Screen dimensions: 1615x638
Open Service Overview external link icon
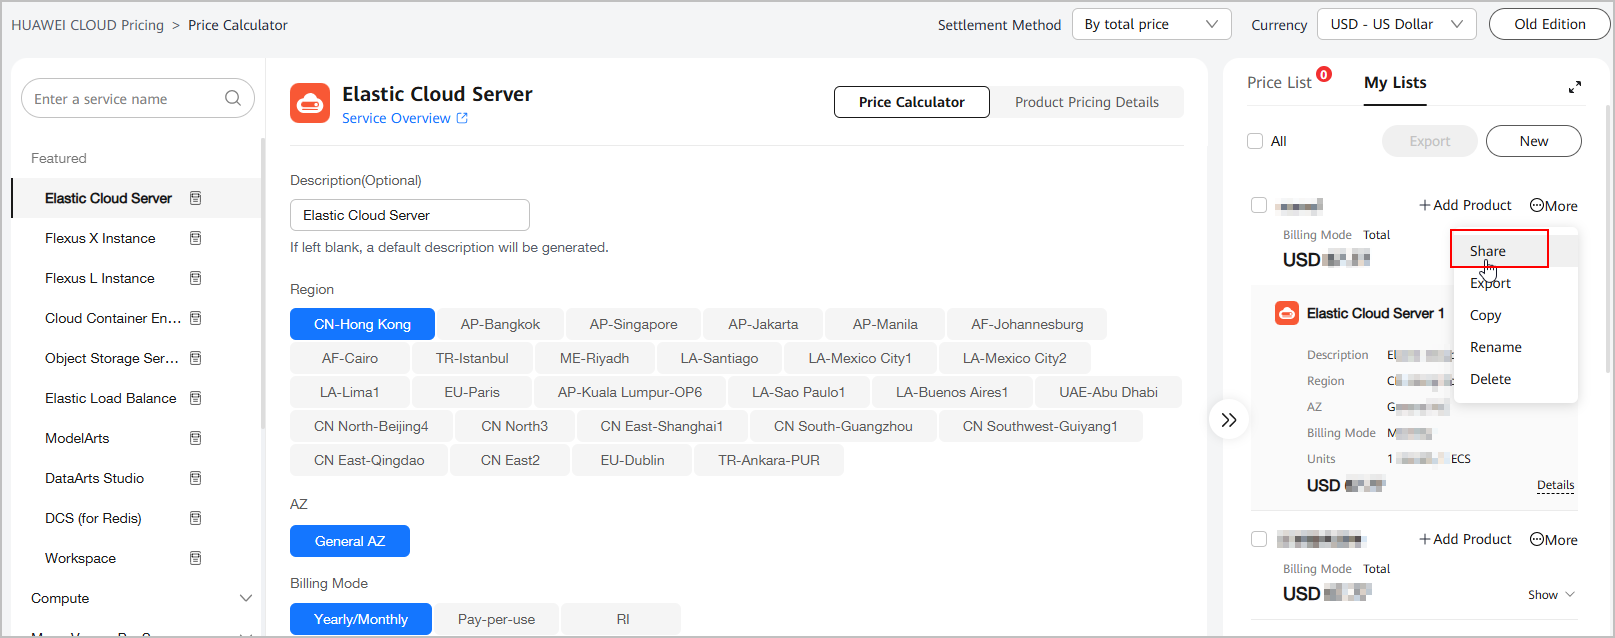pos(462,118)
